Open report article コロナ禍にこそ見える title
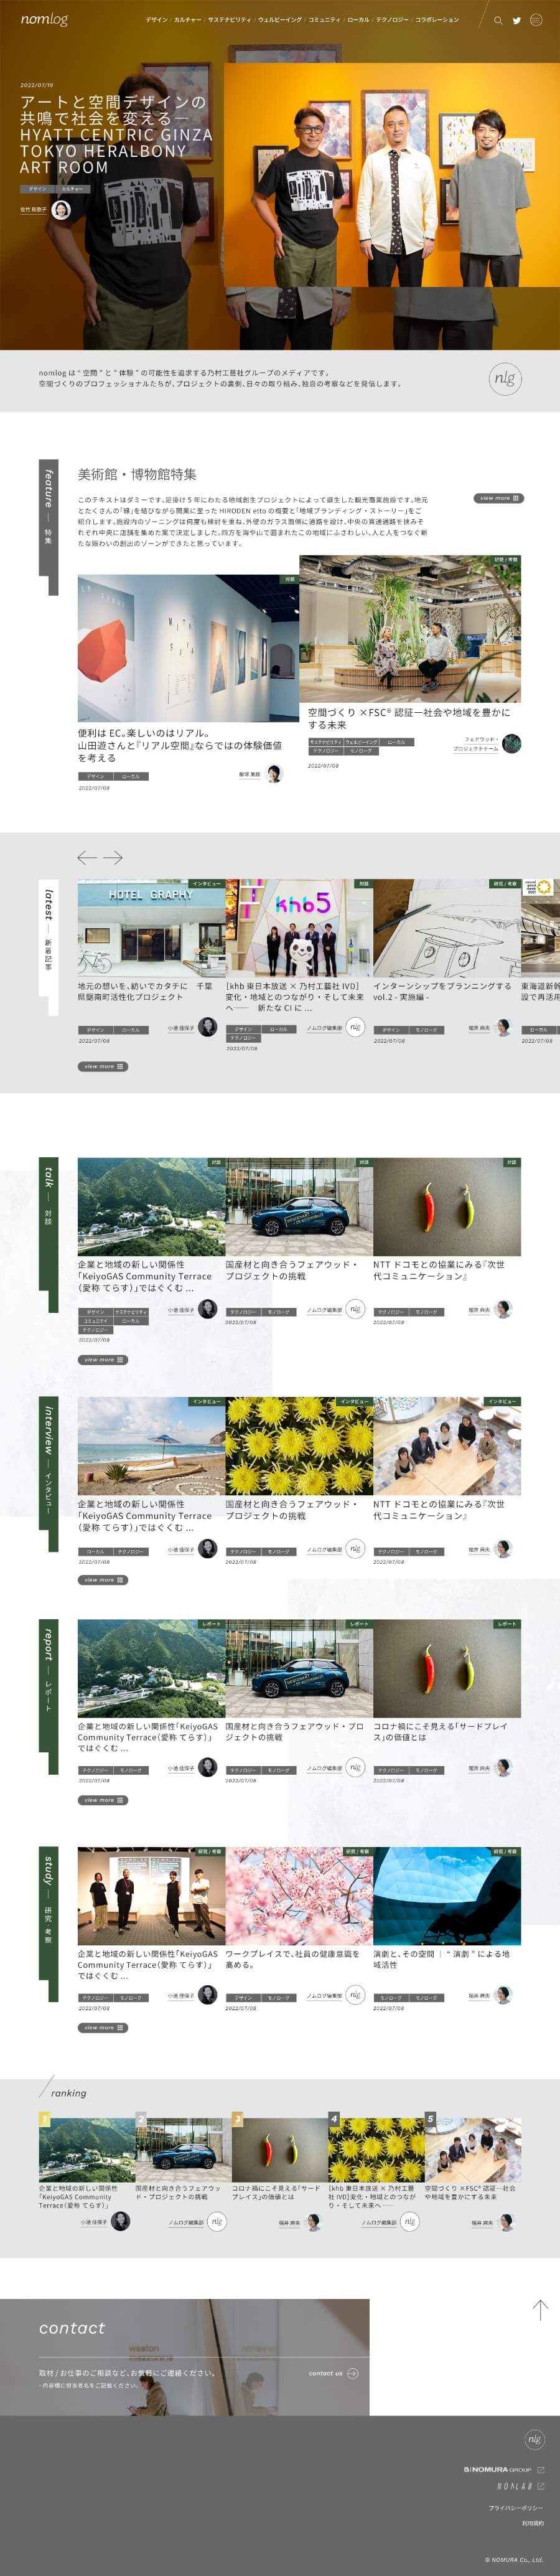The width and height of the screenshot is (560, 2576). point(441,1731)
